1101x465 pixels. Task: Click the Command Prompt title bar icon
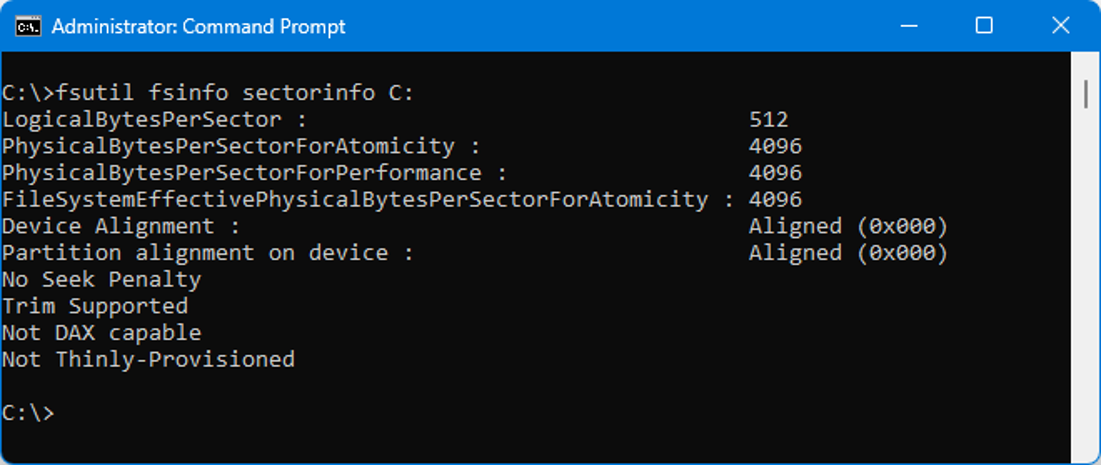(28, 26)
